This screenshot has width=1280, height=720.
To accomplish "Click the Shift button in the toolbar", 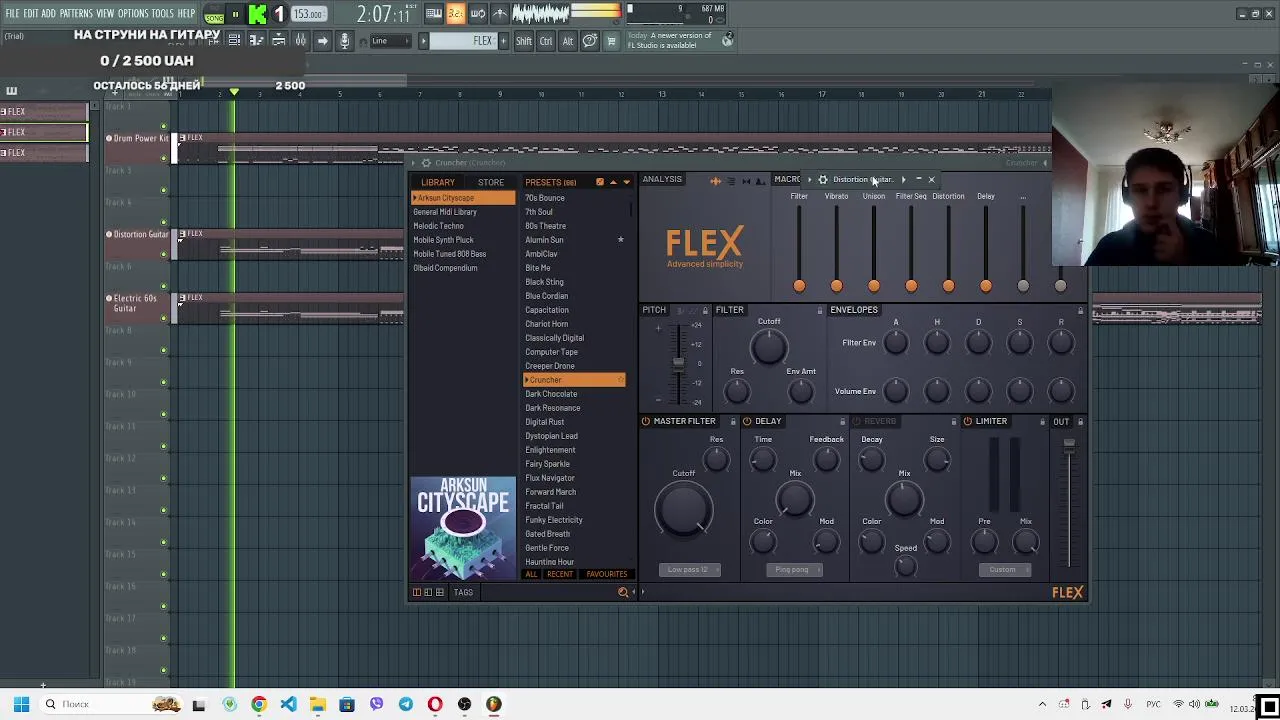I will (524, 41).
